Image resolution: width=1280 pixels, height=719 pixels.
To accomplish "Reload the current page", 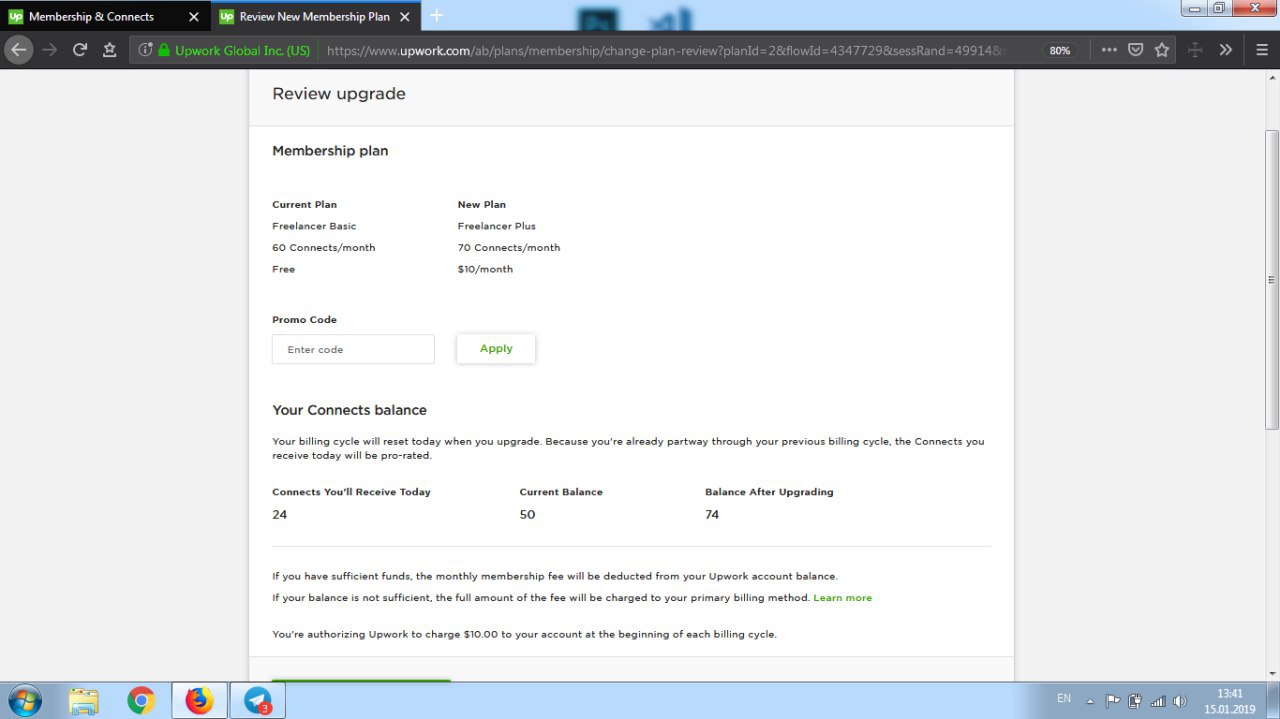I will point(80,49).
